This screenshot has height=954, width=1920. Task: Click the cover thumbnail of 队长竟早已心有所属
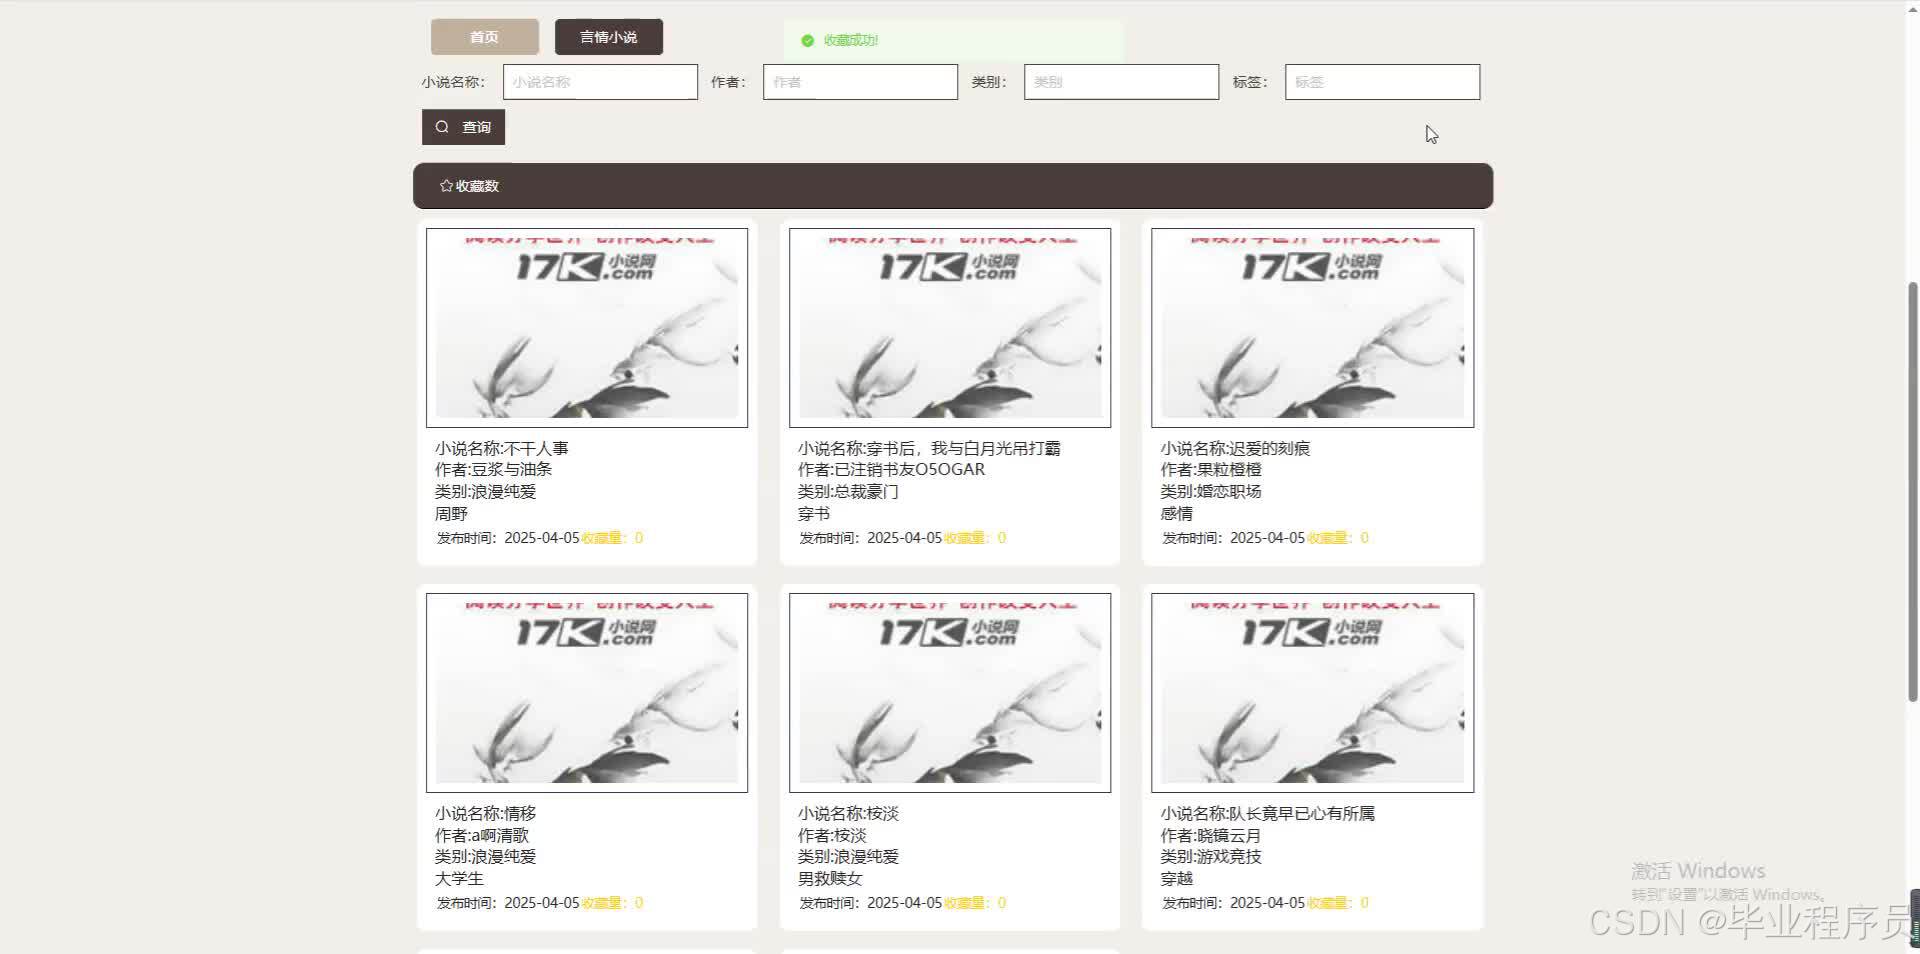coord(1311,692)
